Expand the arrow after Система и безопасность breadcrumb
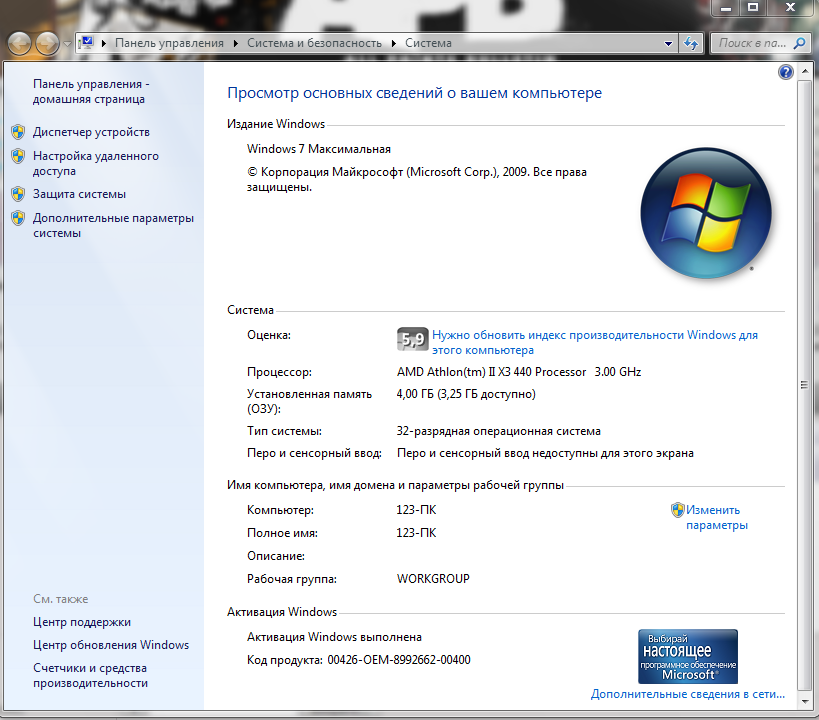This screenshot has height=720, width=819. pyautogui.click(x=394, y=44)
